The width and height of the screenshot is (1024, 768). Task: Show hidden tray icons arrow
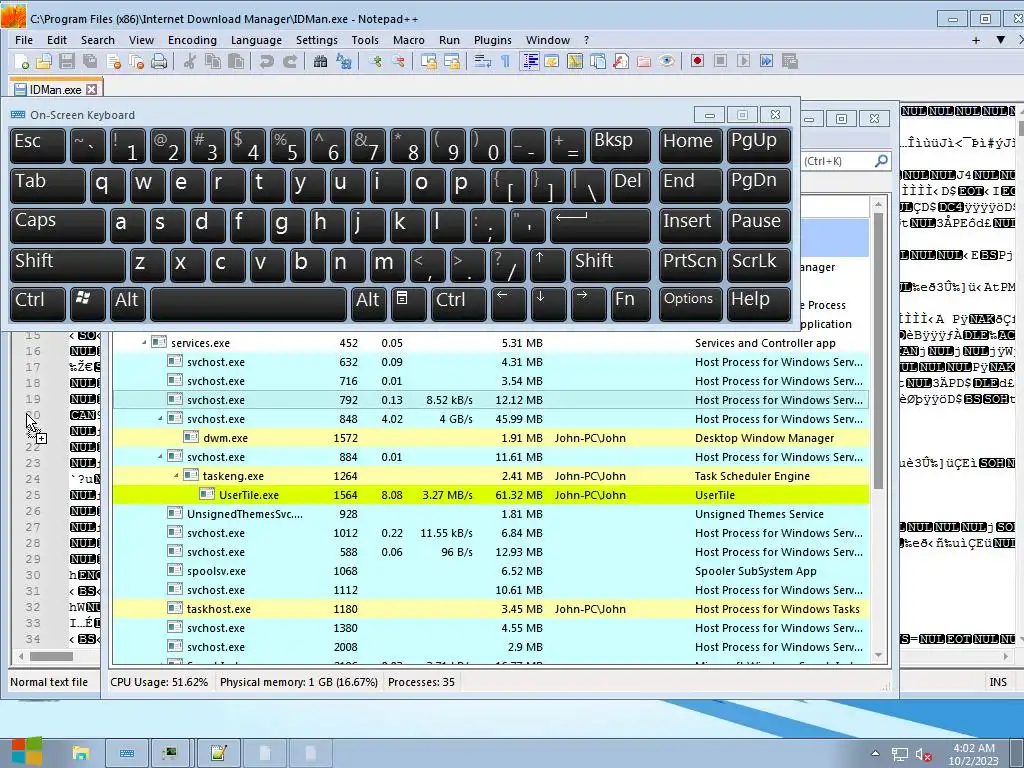[875, 754]
